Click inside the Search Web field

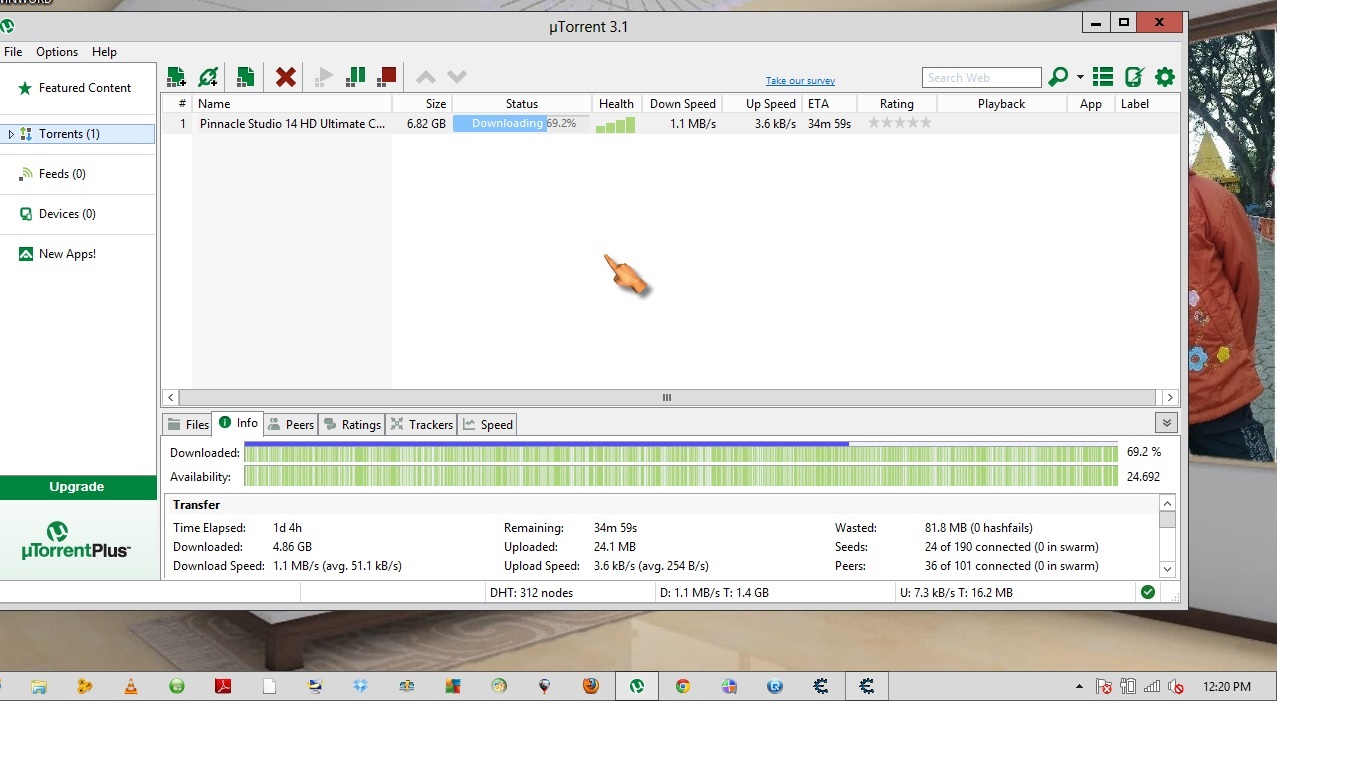pos(981,78)
